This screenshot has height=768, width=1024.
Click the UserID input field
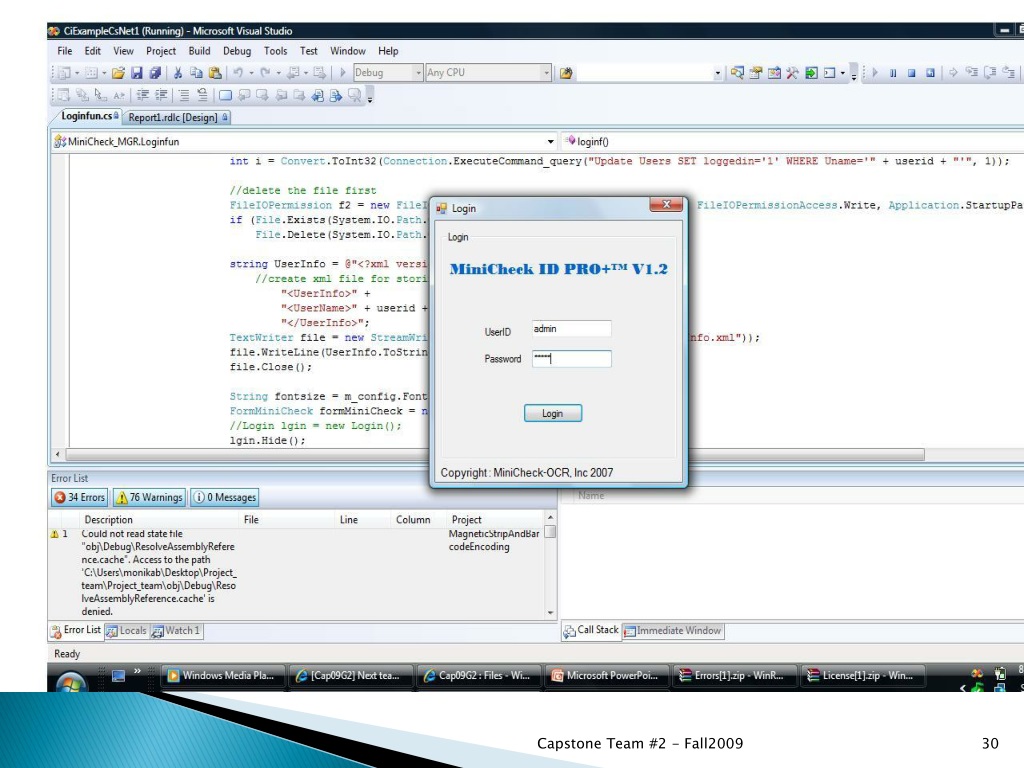point(571,328)
